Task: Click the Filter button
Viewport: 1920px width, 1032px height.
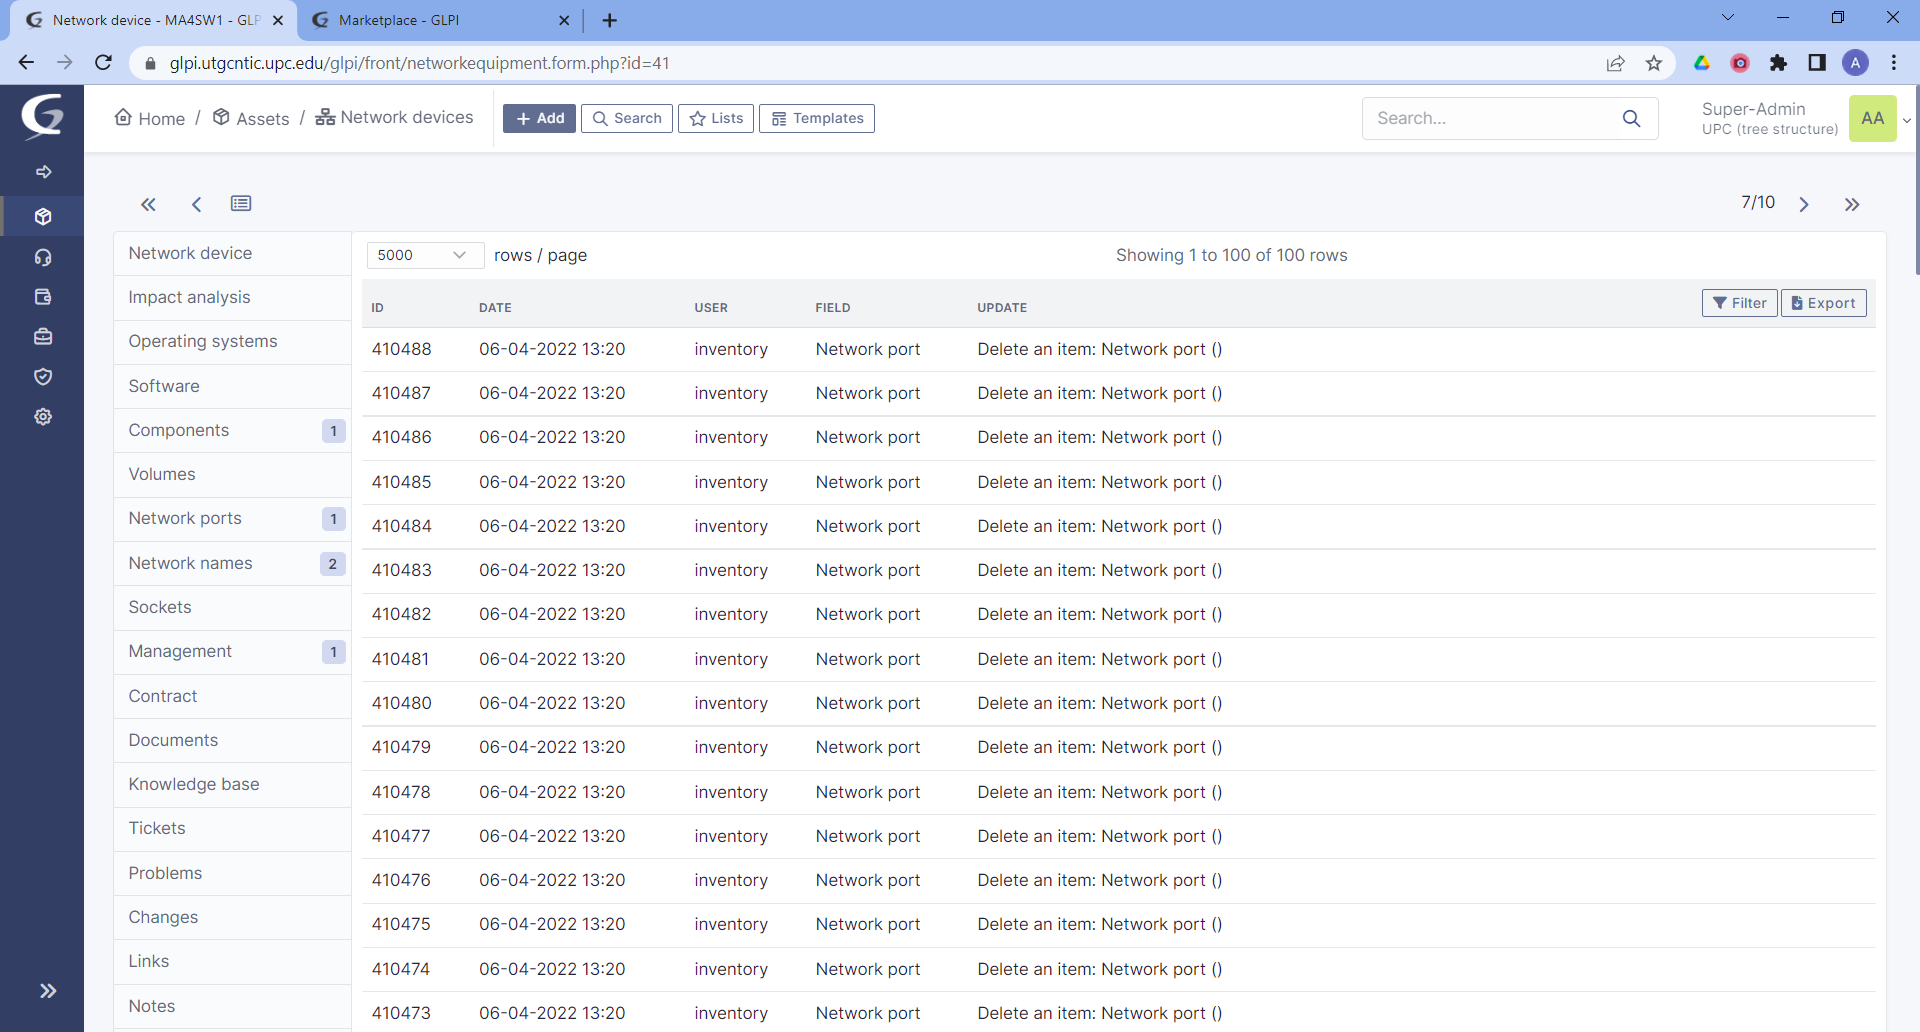Action: click(1740, 303)
